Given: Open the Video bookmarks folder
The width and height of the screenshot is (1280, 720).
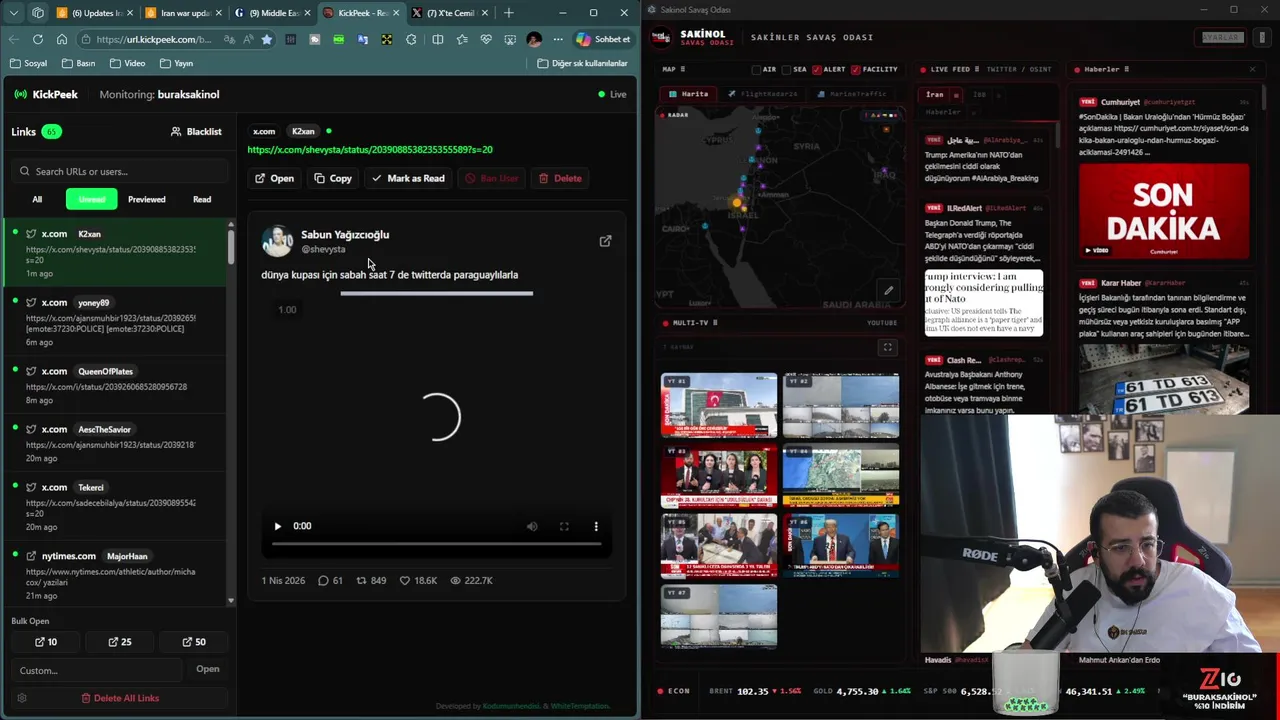Looking at the screenshot, I should pyautogui.click(x=127, y=63).
